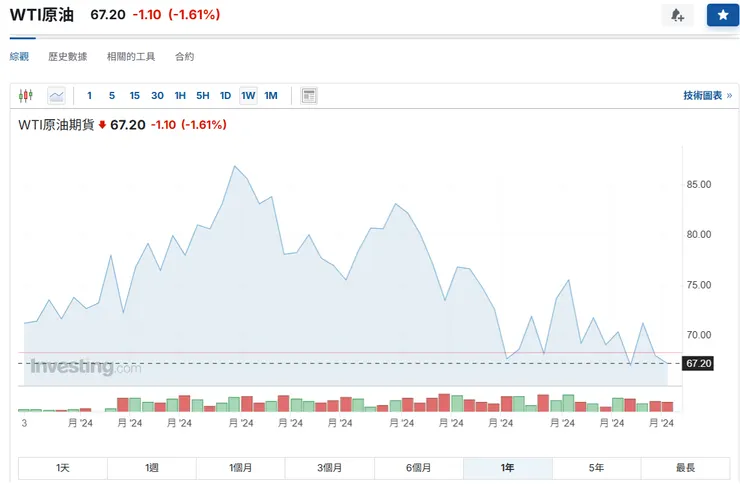This screenshot has width=740, height=484.
Task: Choose the 1M interval
Action: [x=271, y=96]
